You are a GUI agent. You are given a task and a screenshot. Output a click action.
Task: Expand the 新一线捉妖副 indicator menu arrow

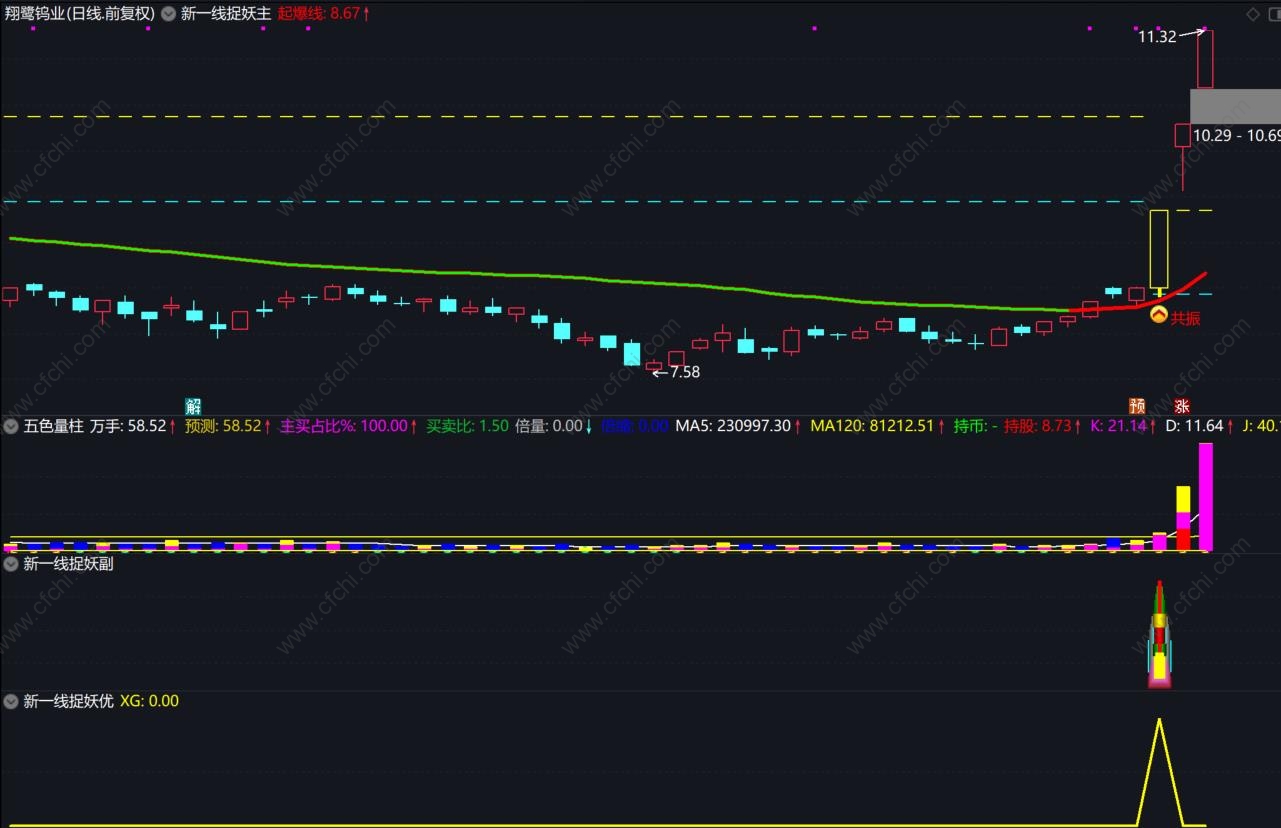pos(11,564)
